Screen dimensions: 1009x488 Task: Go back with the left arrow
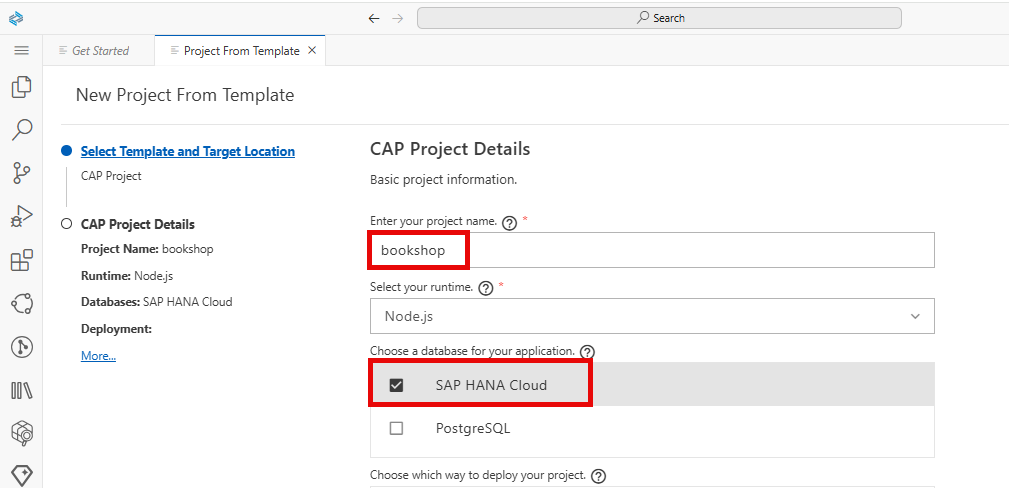374,18
